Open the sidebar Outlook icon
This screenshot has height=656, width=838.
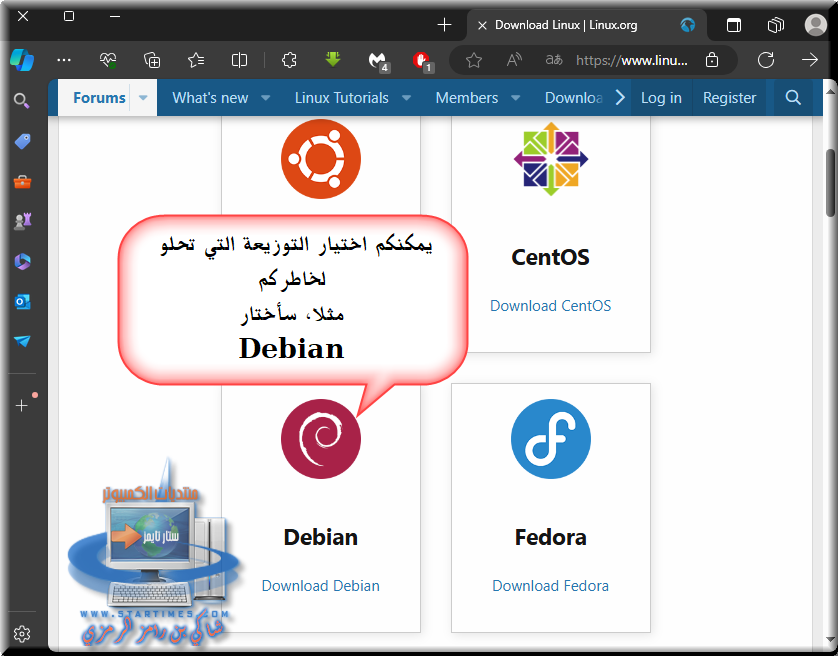(22, 302)
